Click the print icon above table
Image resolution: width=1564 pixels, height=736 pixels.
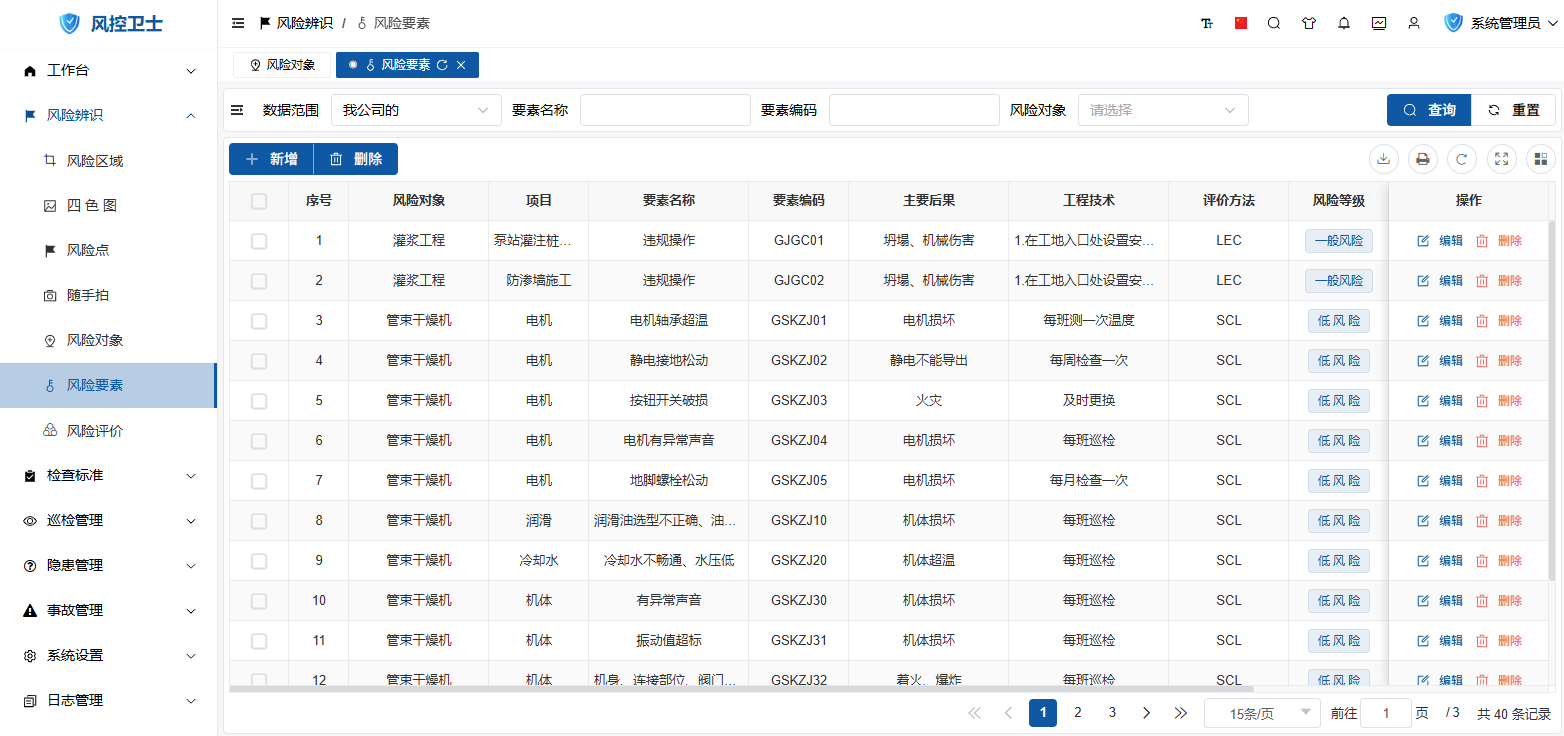tap(1422, 159)
